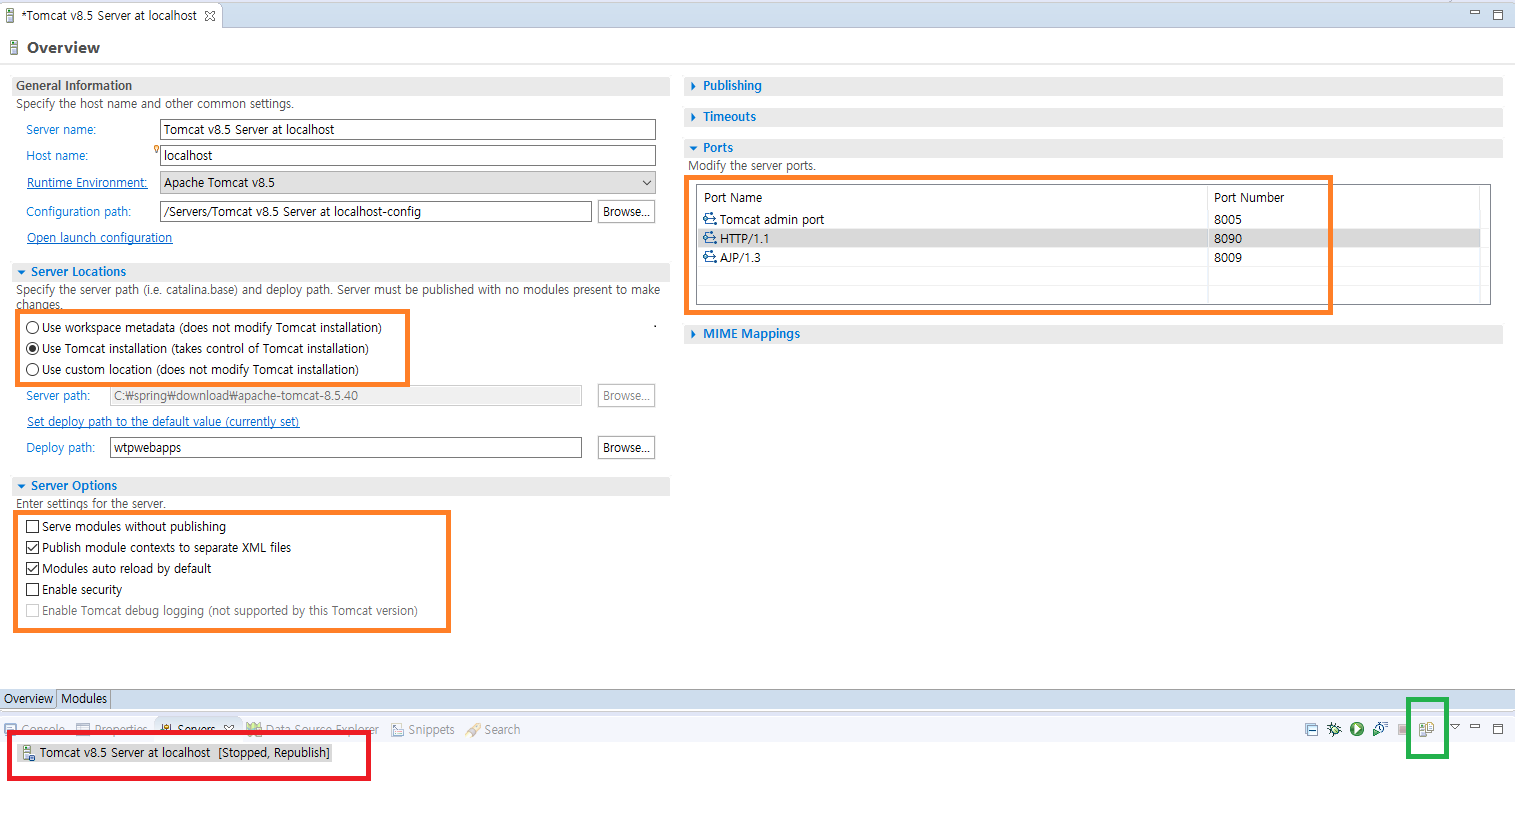The height and width of the screenshot is (813, 1515).
Task: Click port number 8005
Action: tap(1228, 220)
